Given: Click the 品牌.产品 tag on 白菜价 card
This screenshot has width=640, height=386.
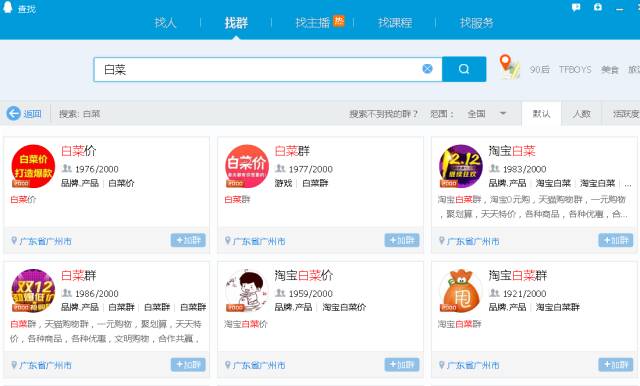Looking at the screenshot, I should click(x=80, y=183).
